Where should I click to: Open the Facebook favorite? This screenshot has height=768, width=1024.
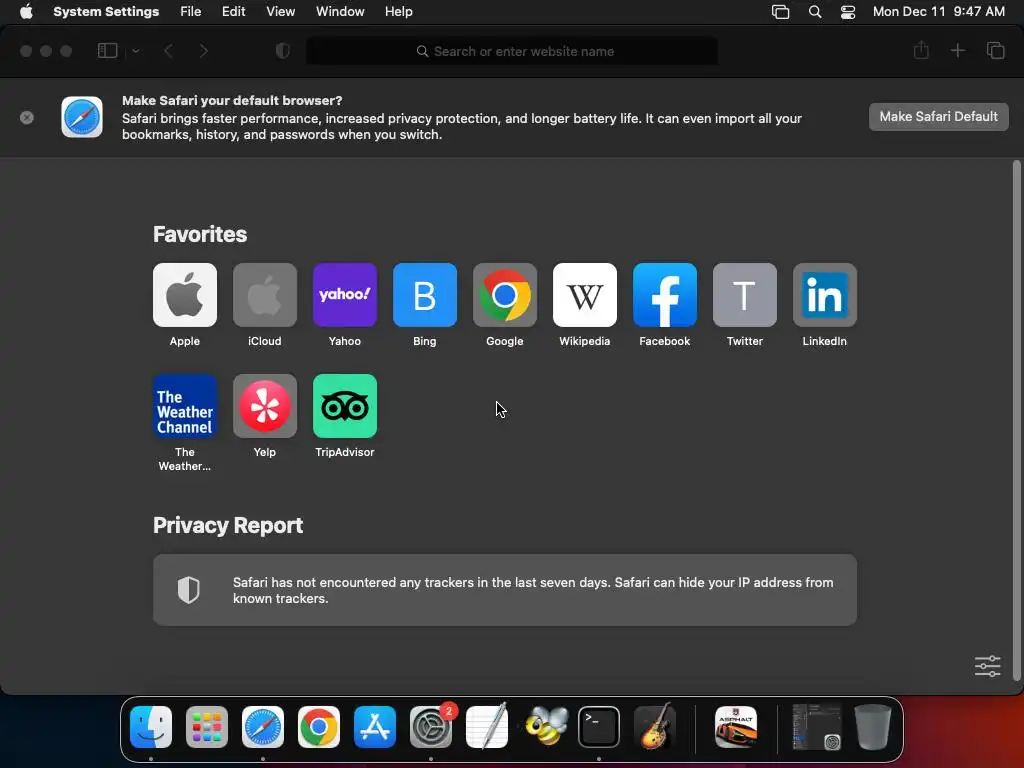pyautogui.click(x=665, y=295)
